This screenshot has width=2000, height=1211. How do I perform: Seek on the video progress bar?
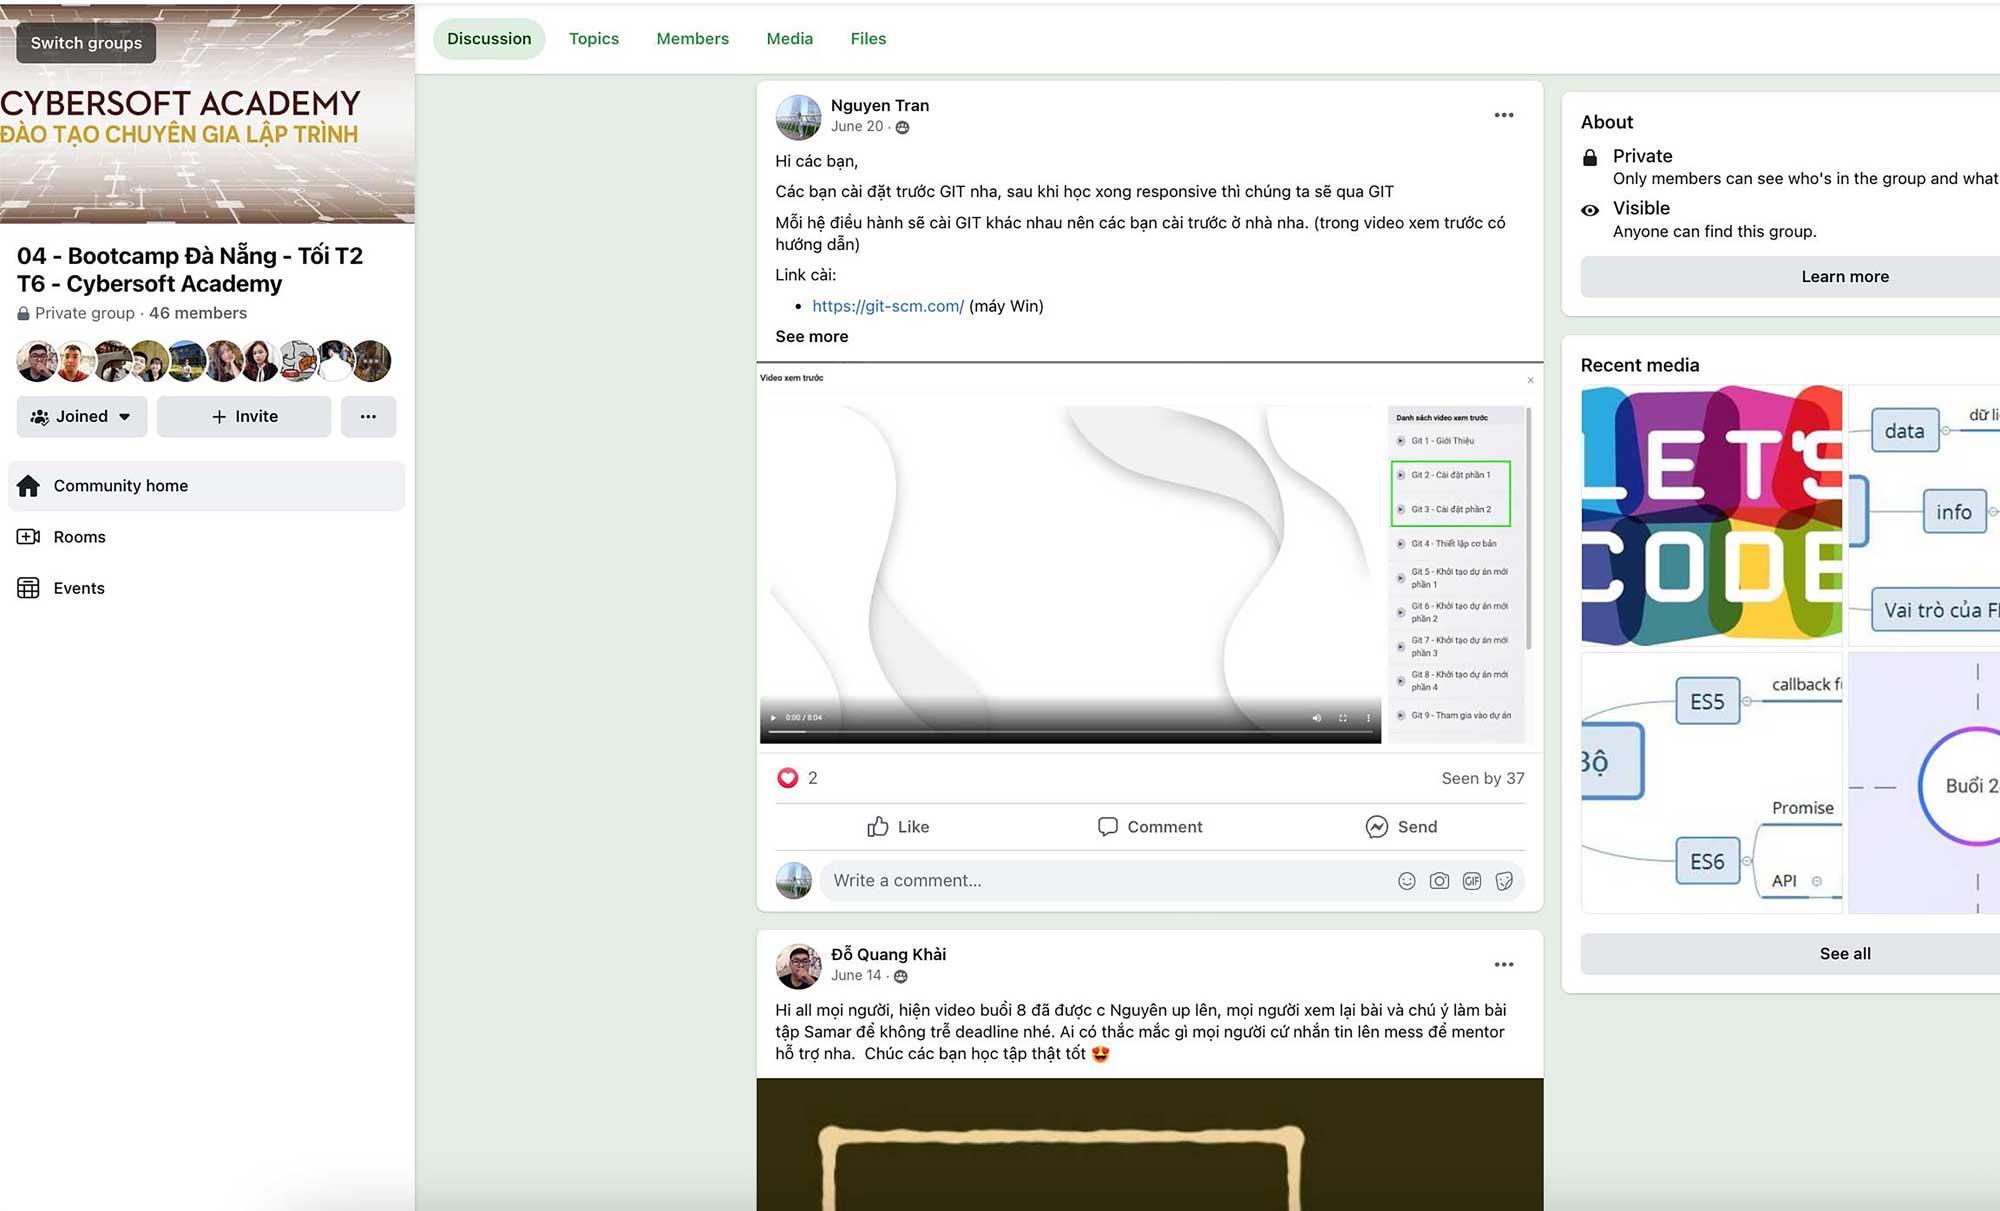pos(1070,732)
